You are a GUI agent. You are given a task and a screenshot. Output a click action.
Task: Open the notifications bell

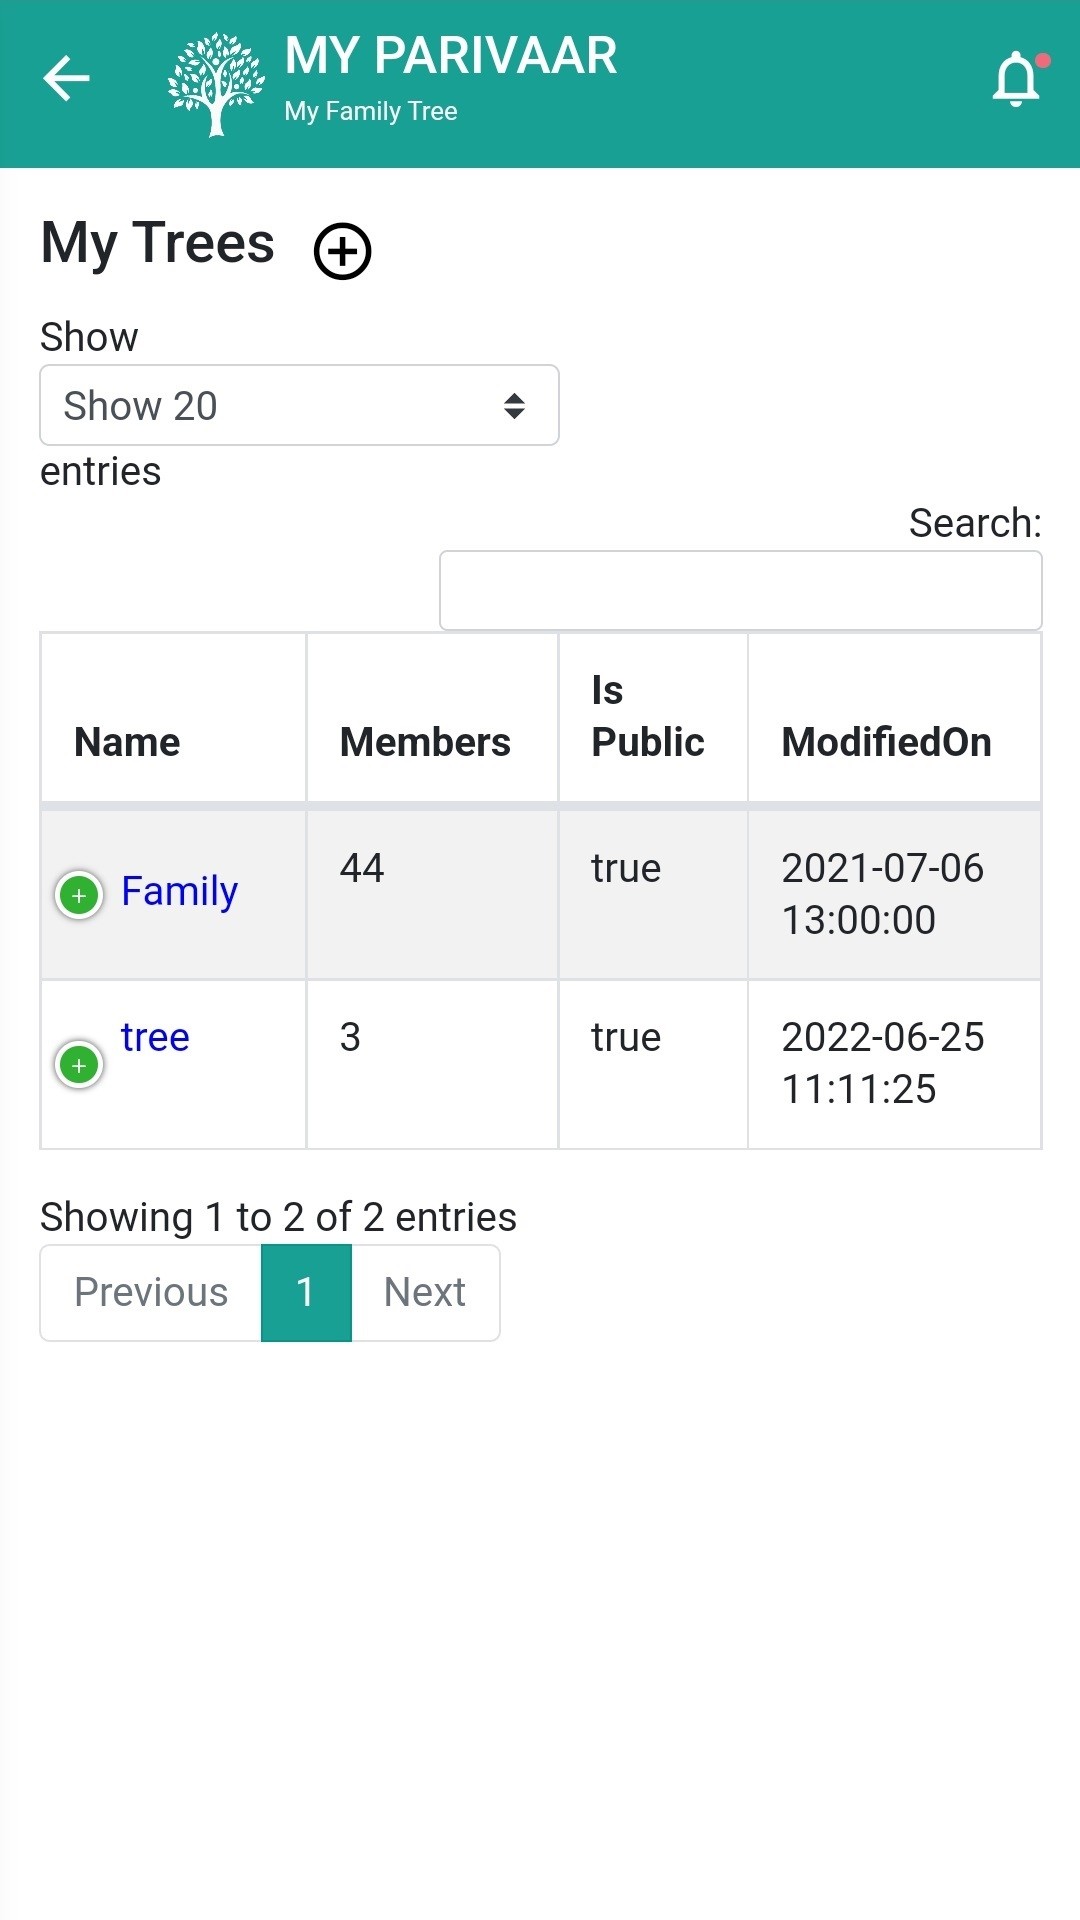(x=1016, y=79)
